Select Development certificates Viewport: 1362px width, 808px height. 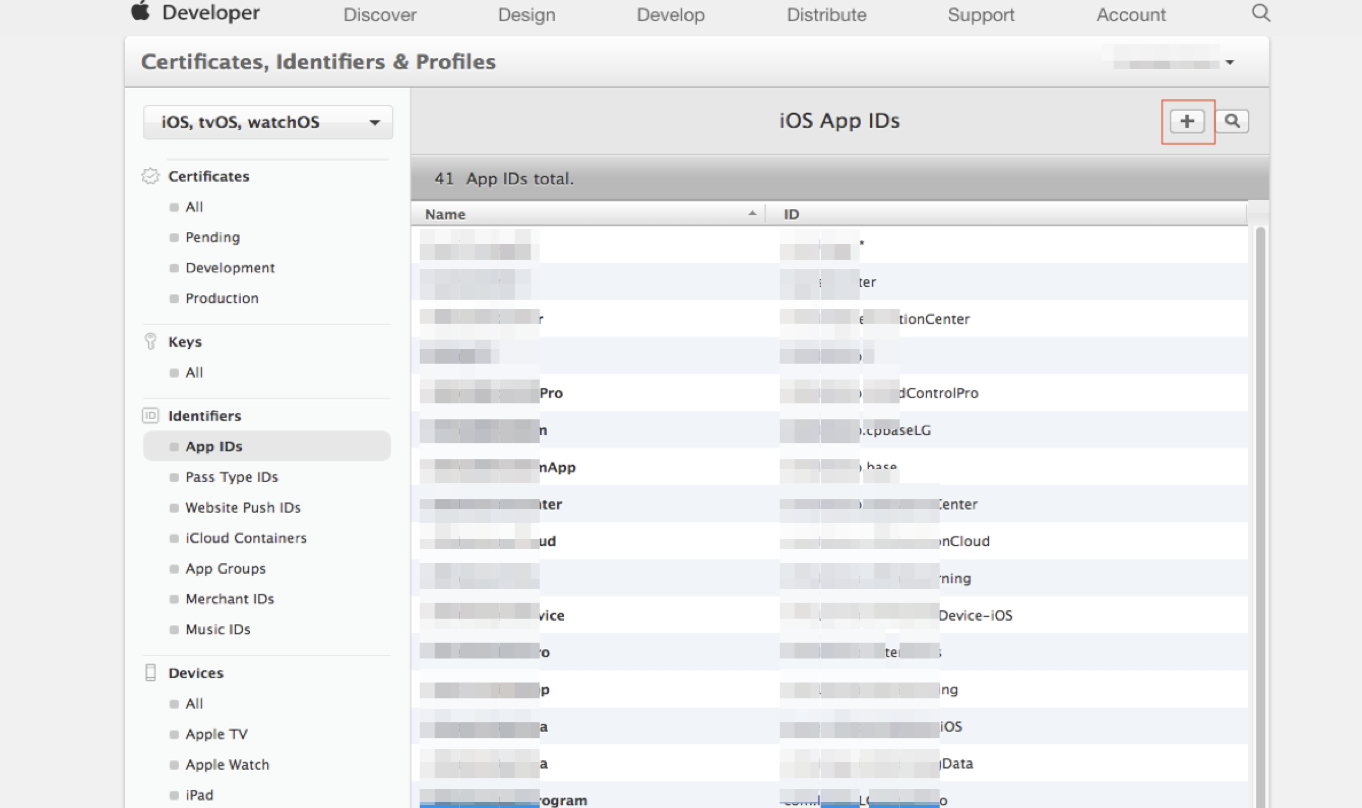pos(230,268)
